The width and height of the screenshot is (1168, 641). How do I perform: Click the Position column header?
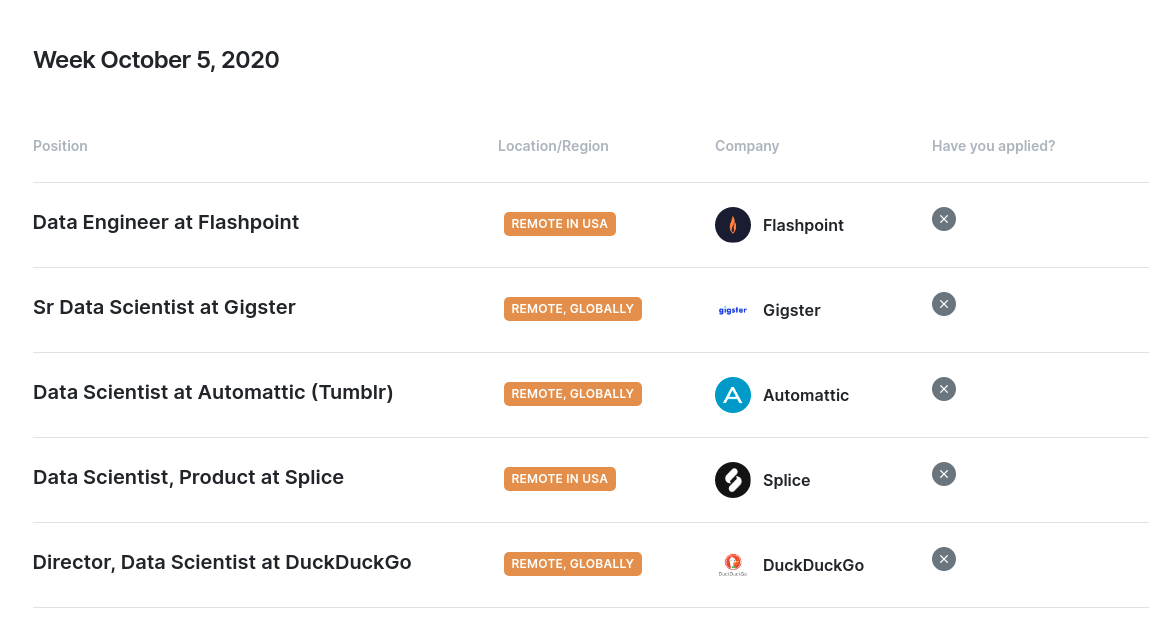(60, 146)
